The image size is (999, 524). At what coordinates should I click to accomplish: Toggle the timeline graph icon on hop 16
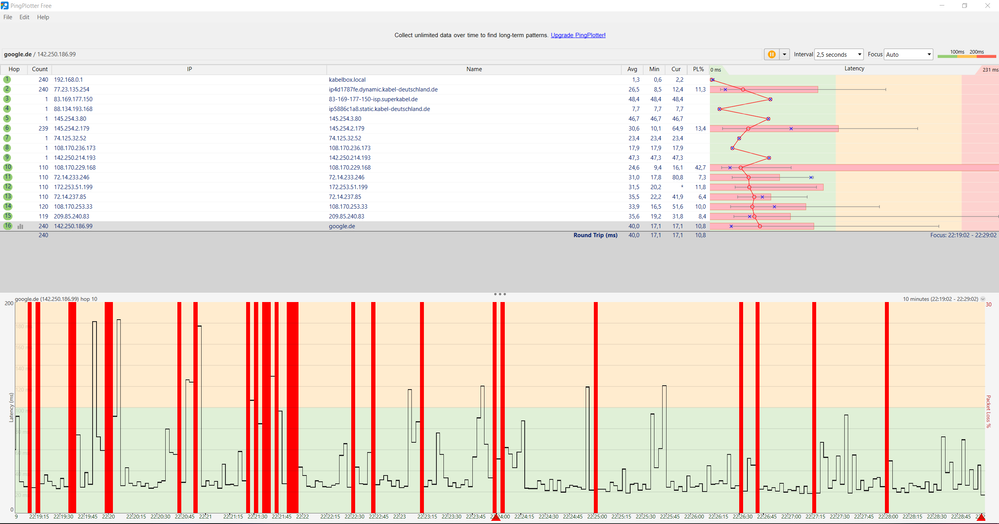[20, 226]
